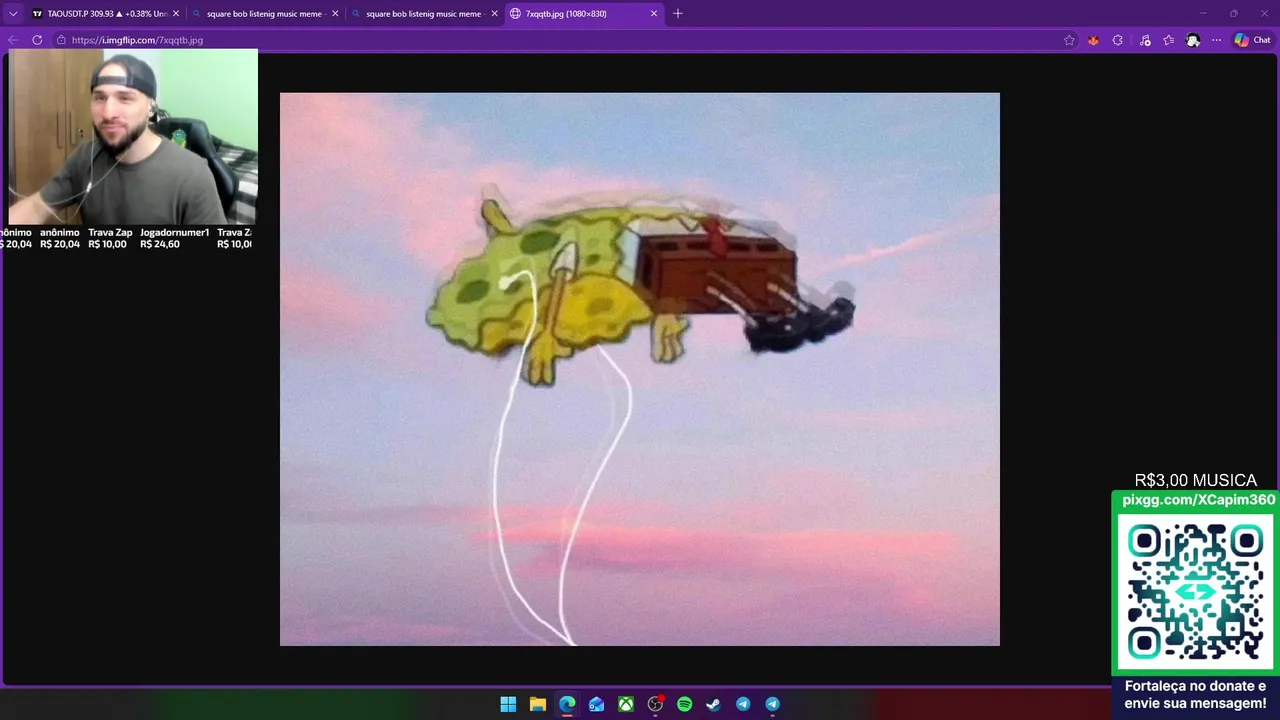Click the pixgg.com/XCapim360 donation link
Viewport: 1280px width, 720px height.
pyautogui.click(x=1198, y=500)
